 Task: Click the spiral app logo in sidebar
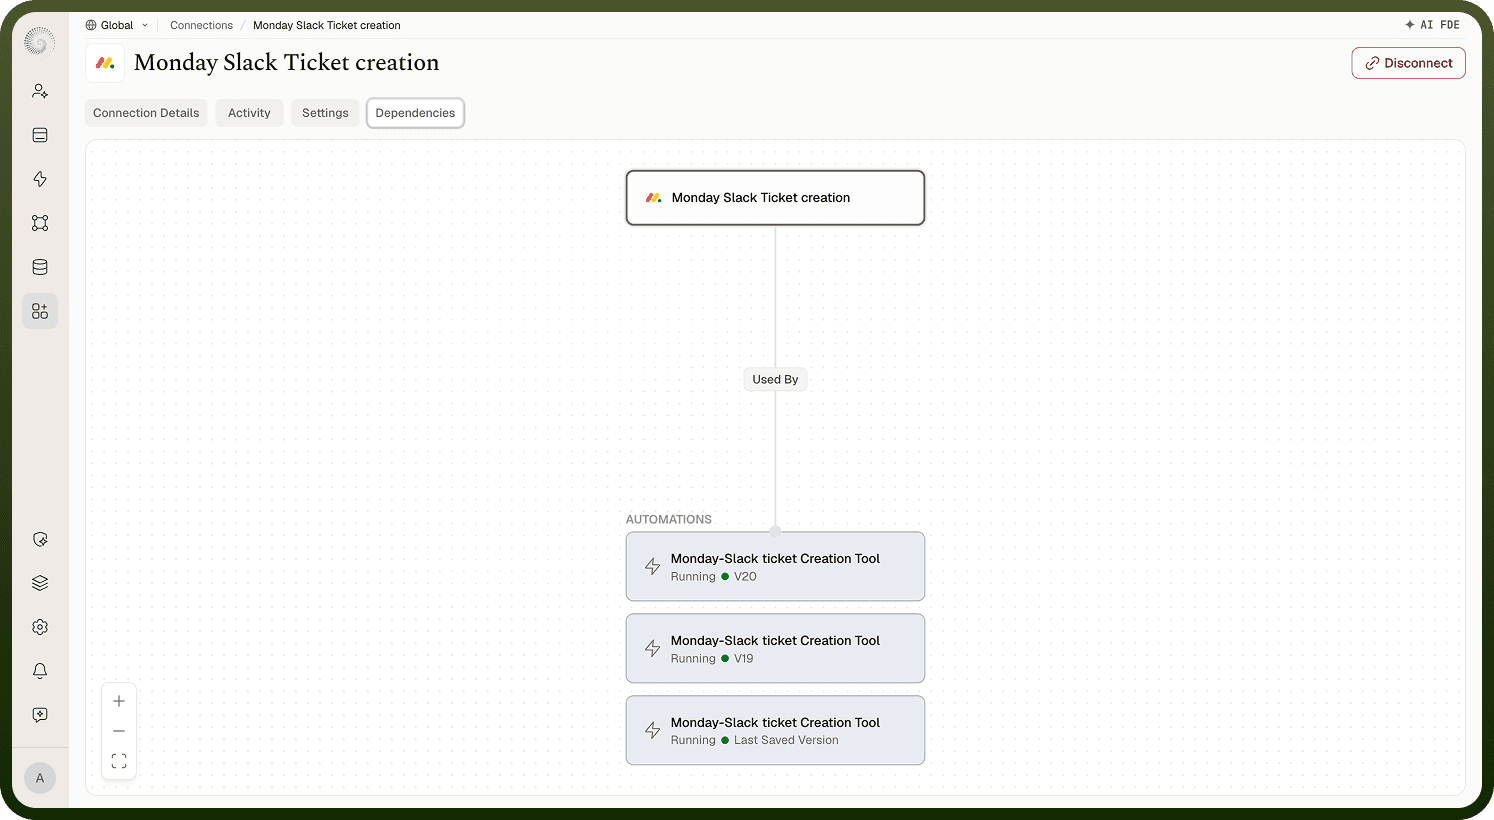pyautogui.click(x=40, y=41)
